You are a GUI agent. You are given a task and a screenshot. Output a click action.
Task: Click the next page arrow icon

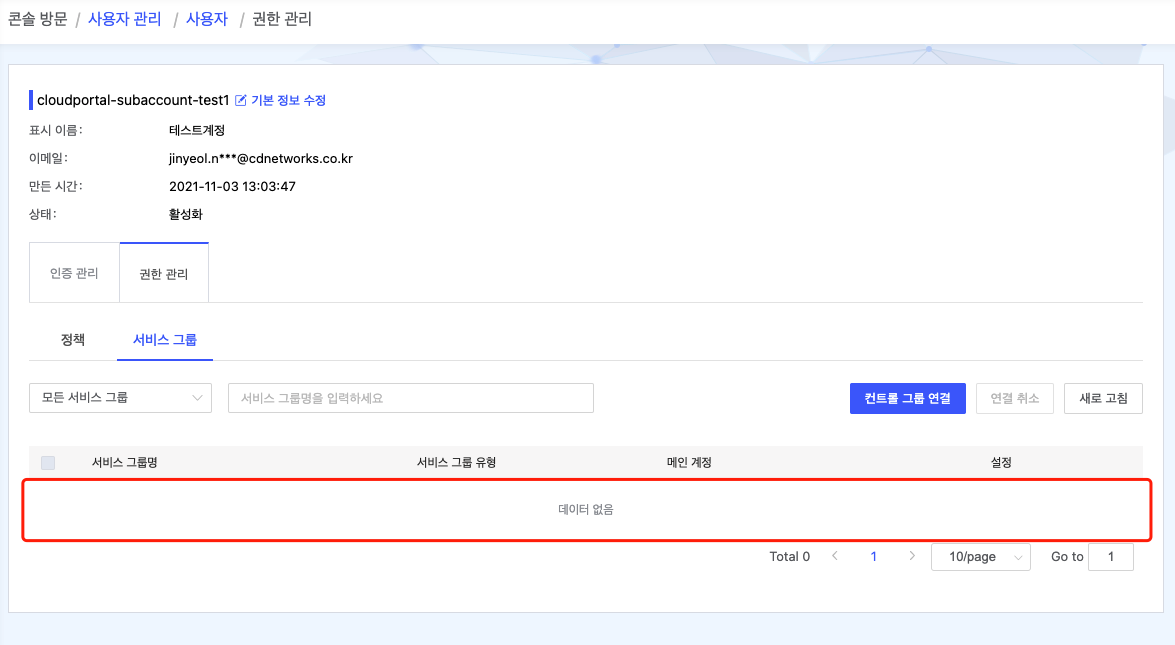click(x=912, y=556)
